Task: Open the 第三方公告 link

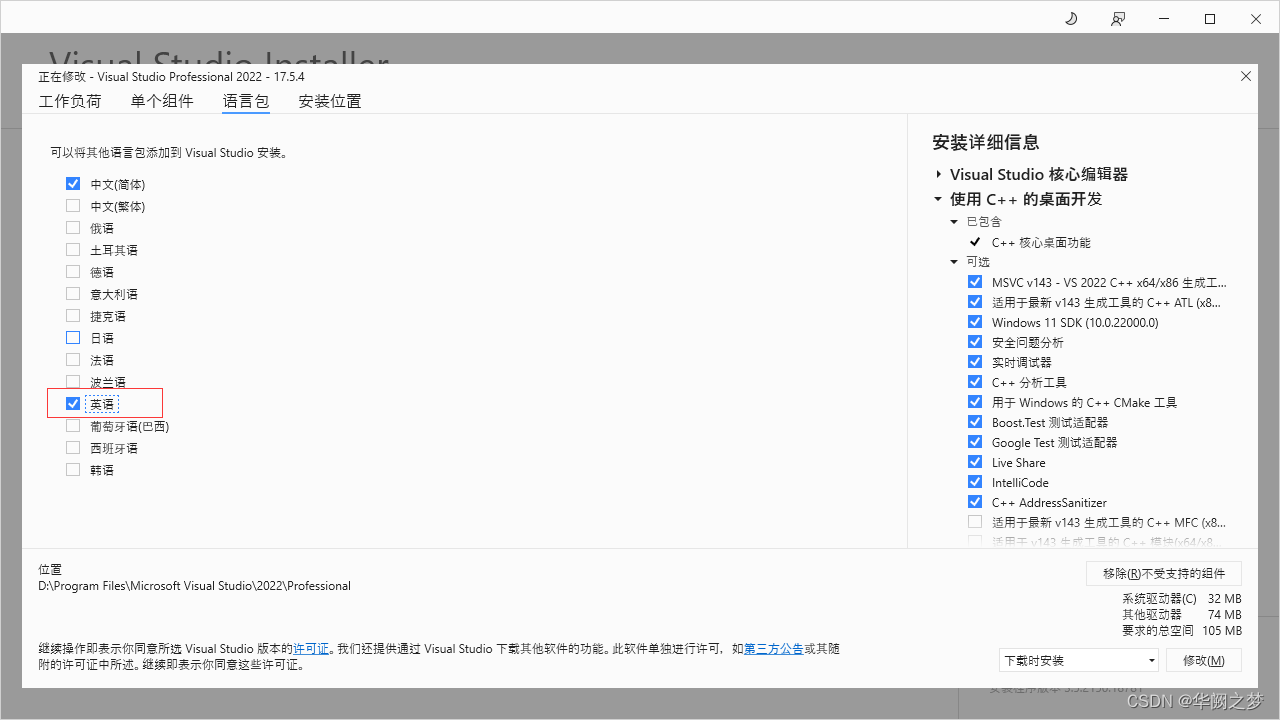Action: click(x=774, y=649)
